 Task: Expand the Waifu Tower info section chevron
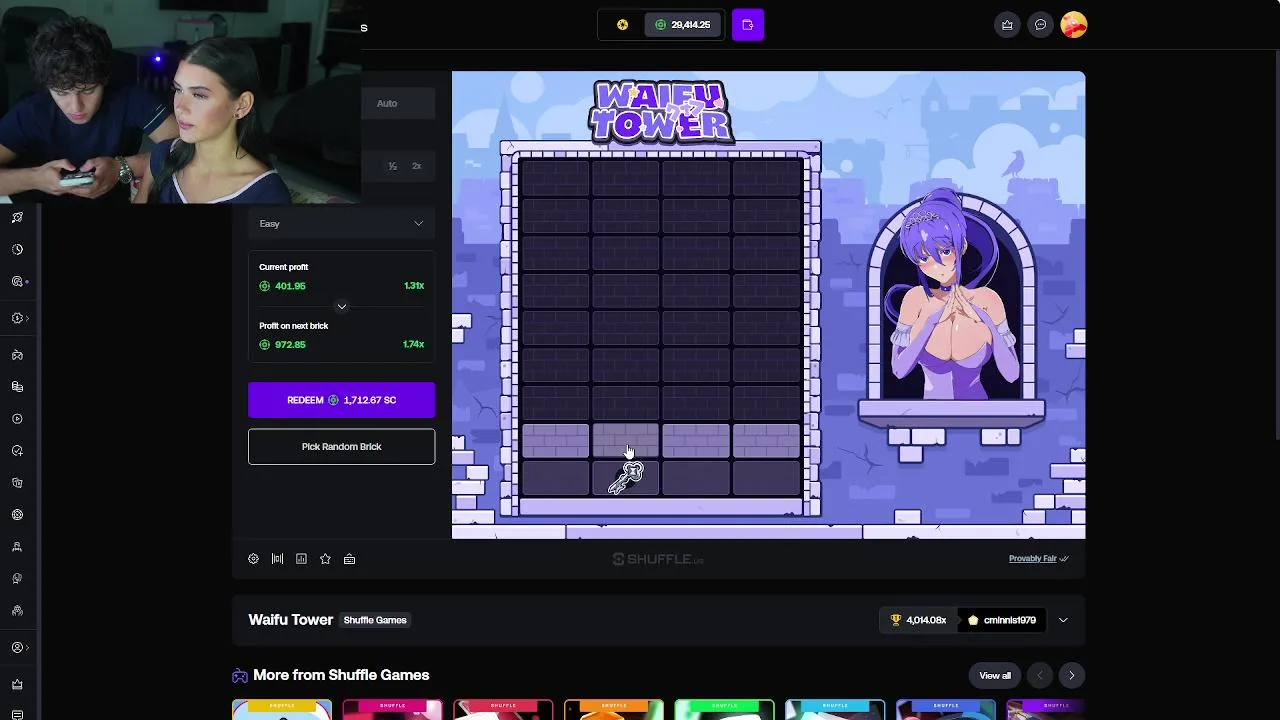click(1063, 620)
